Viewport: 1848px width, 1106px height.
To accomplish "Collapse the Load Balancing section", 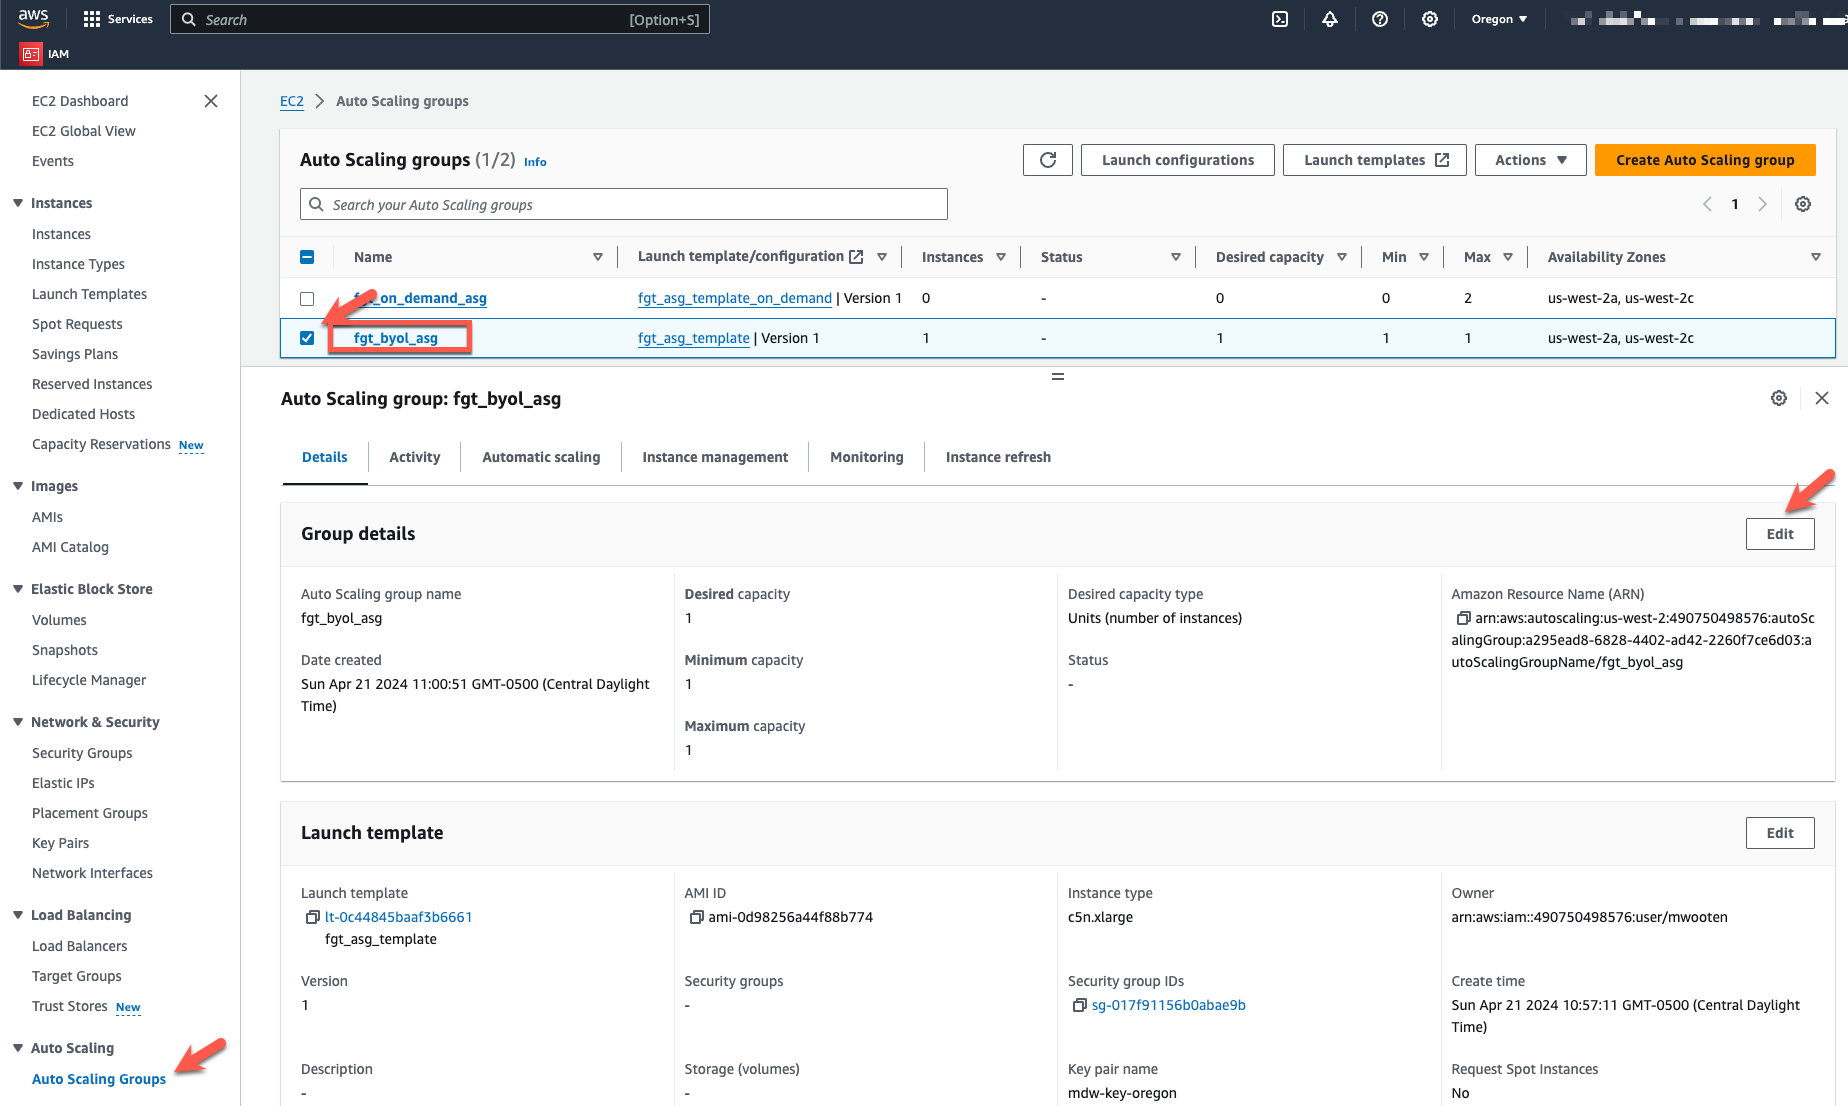I will tap(18, 915).
